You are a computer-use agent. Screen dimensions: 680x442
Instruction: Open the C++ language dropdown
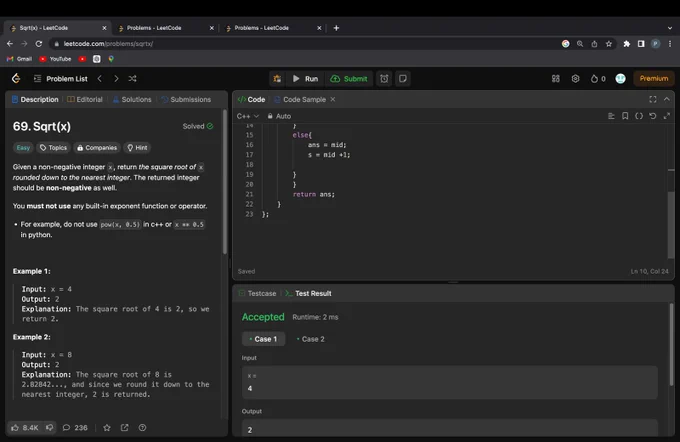click(248, 116)
